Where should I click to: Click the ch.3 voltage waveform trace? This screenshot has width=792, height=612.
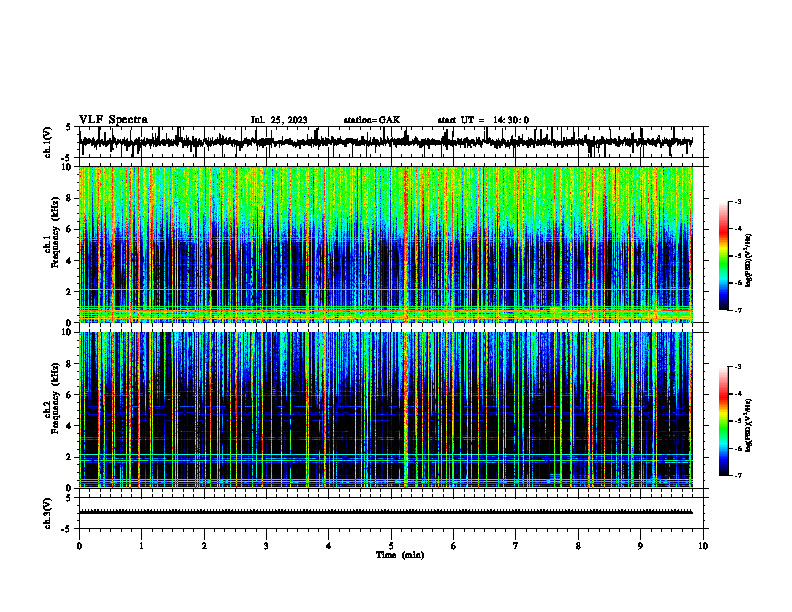[x=386, y=512]
